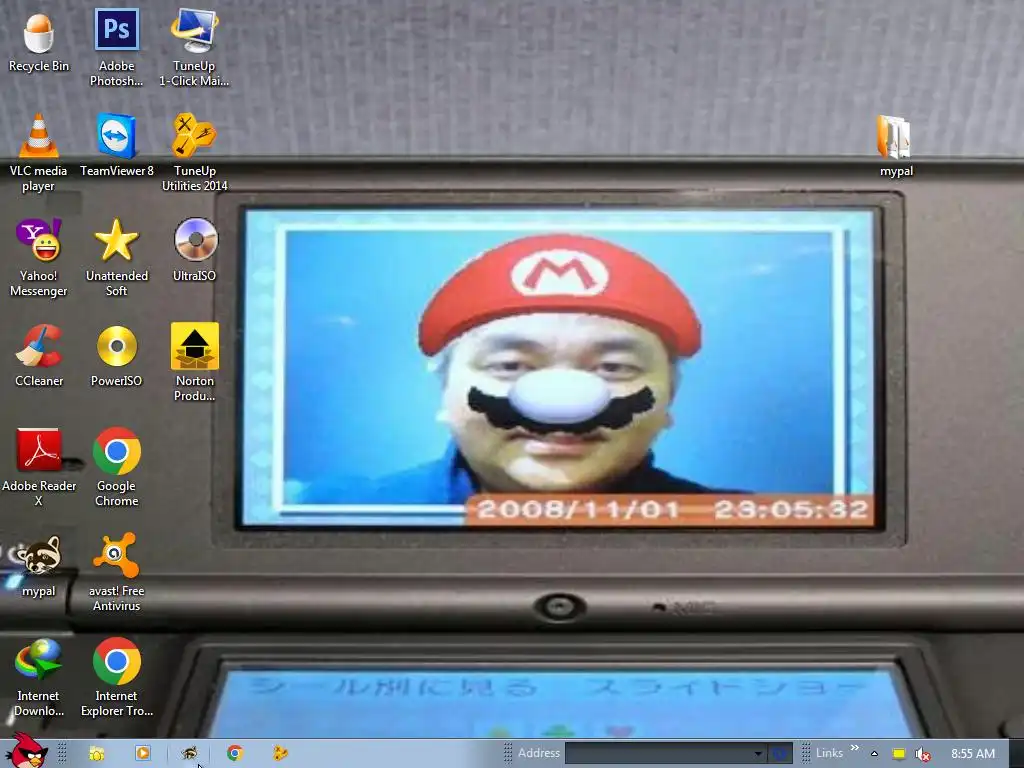The width and height of the screenshot is (1024, 768).
Task: Open the Links toolbar label
Action: coord(829,753)
